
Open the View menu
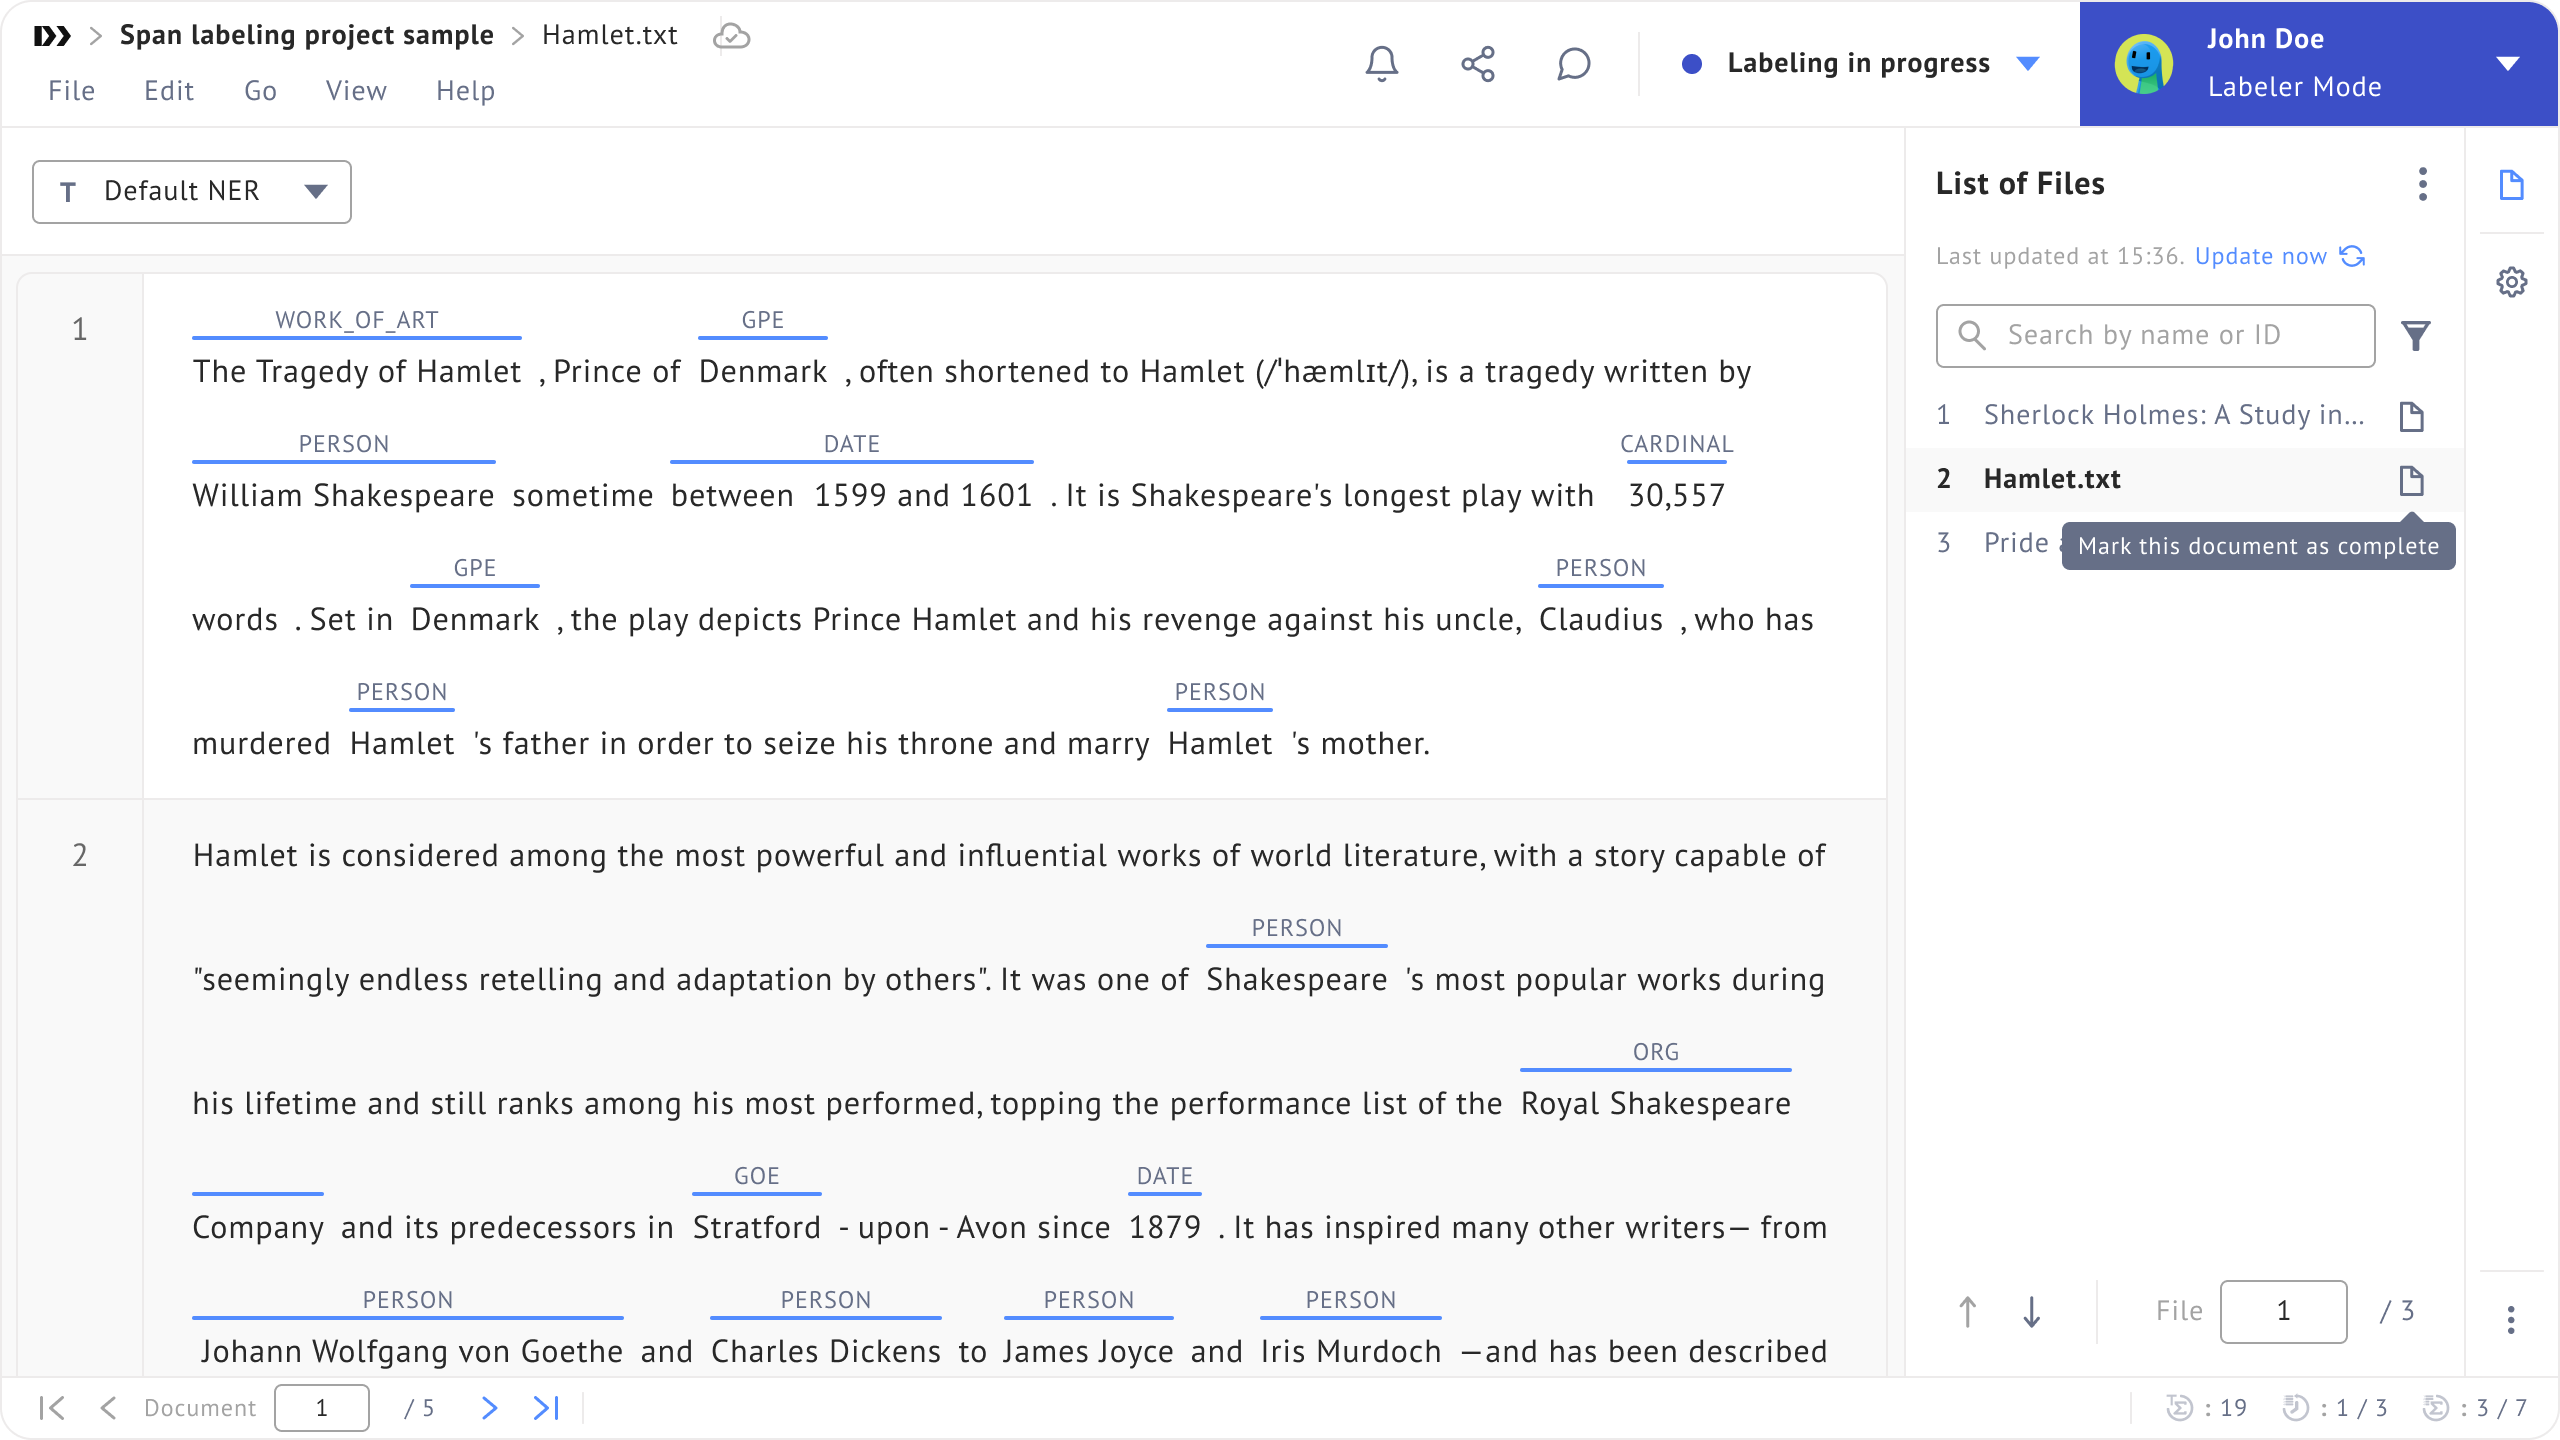click(356, 91)
